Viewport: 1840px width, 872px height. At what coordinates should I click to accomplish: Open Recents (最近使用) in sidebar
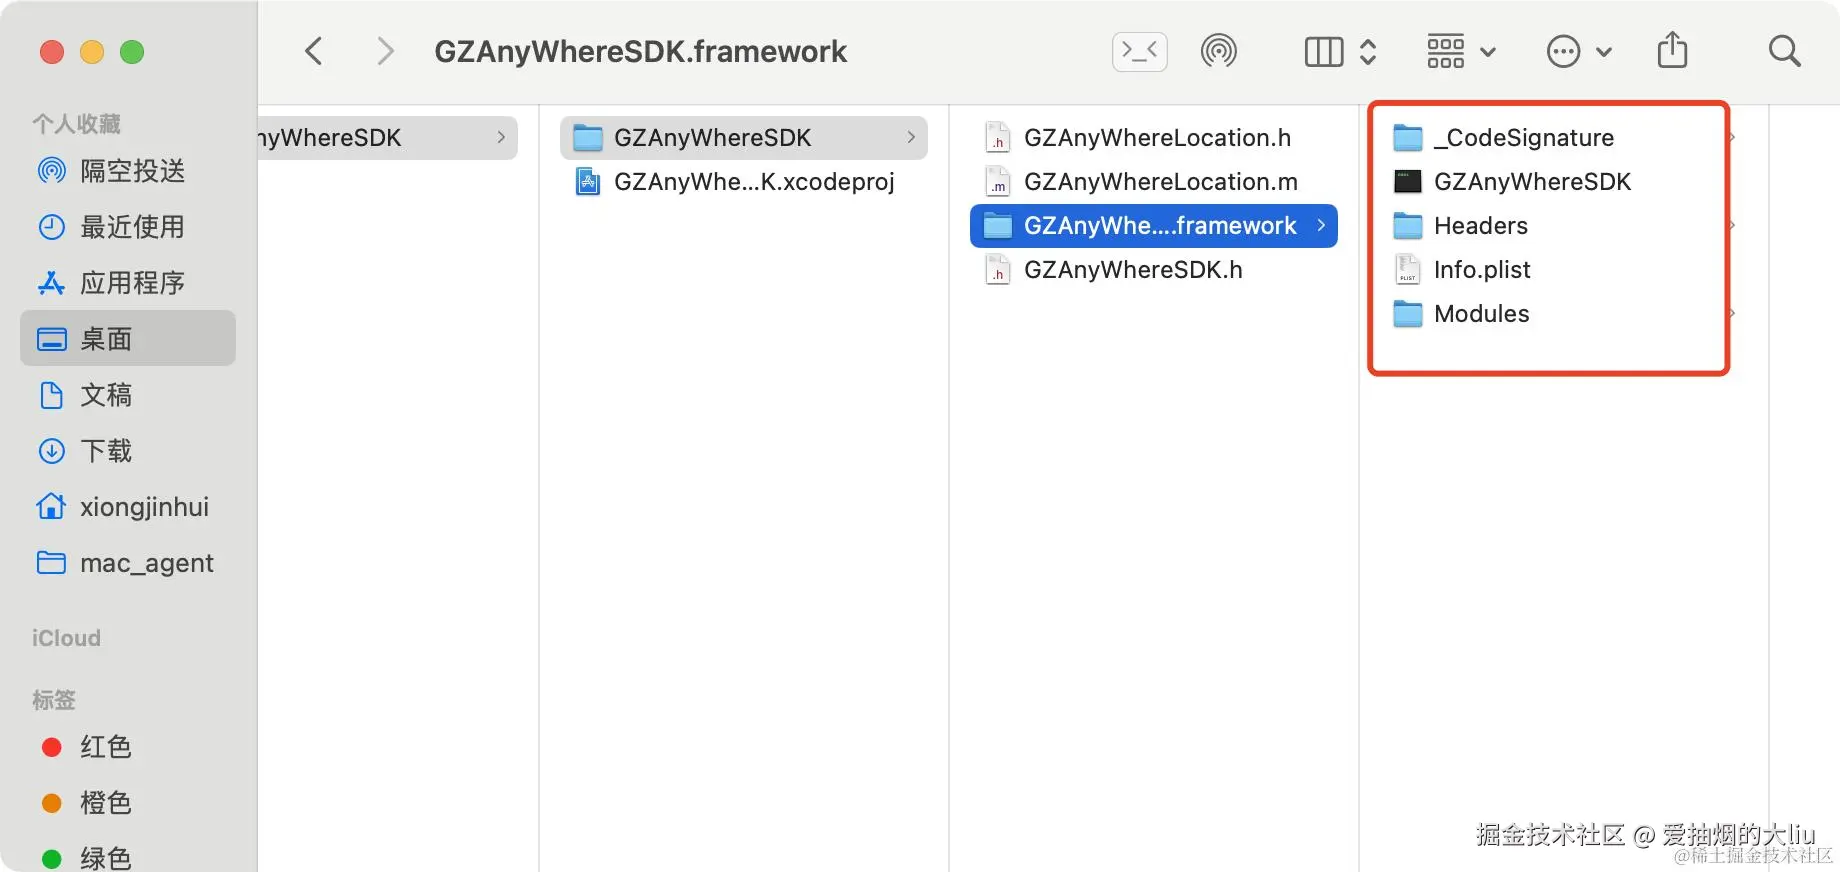click(128, 227)
